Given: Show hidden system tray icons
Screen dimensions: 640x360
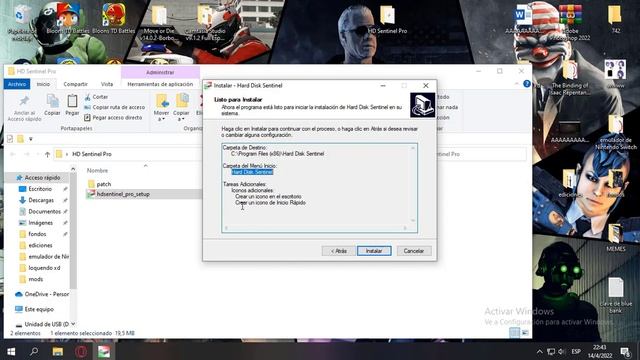Looking at the screenshot, I should 539,351.
